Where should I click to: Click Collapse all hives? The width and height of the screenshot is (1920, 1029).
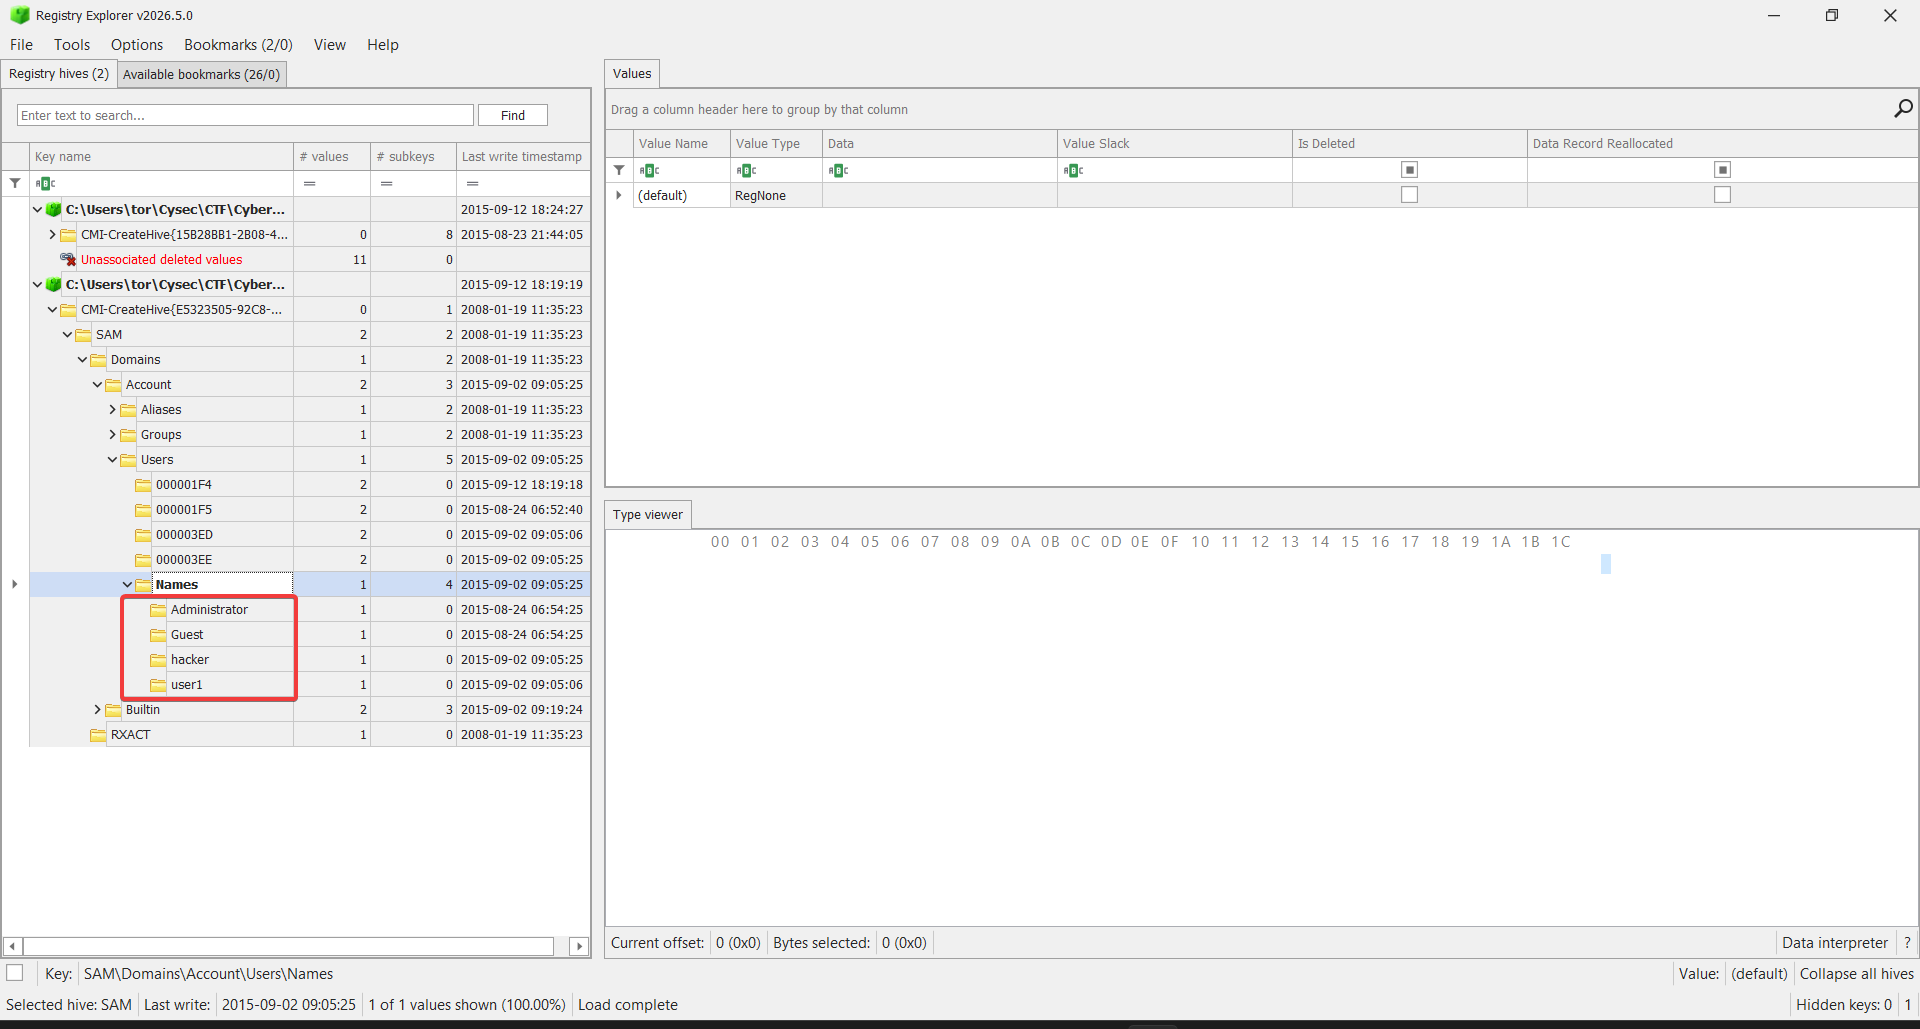pyautogui.click(x=1856, y=974)
